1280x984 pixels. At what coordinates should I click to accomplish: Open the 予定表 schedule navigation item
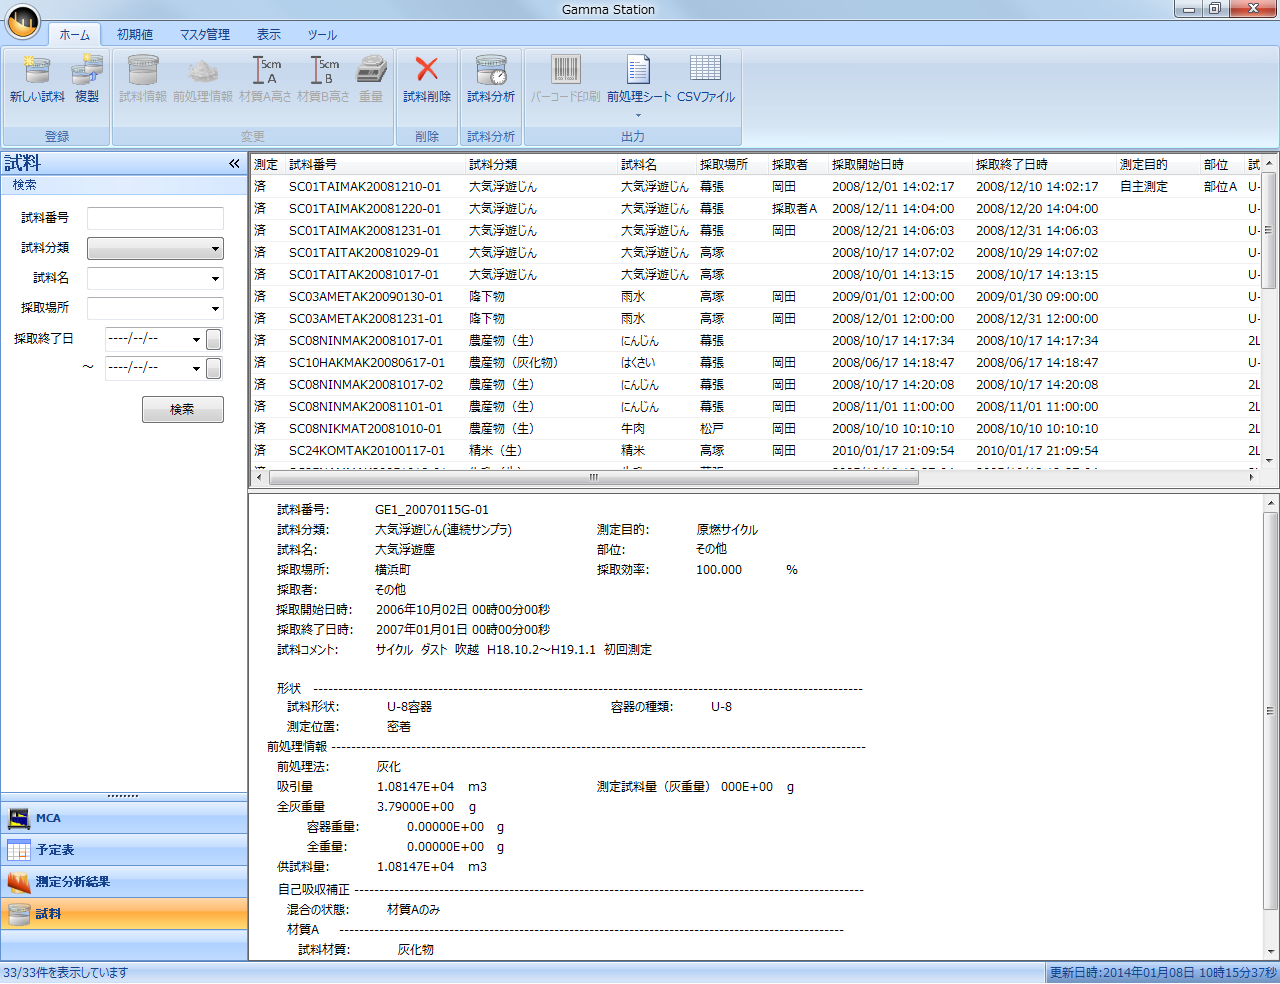point(124,850)
